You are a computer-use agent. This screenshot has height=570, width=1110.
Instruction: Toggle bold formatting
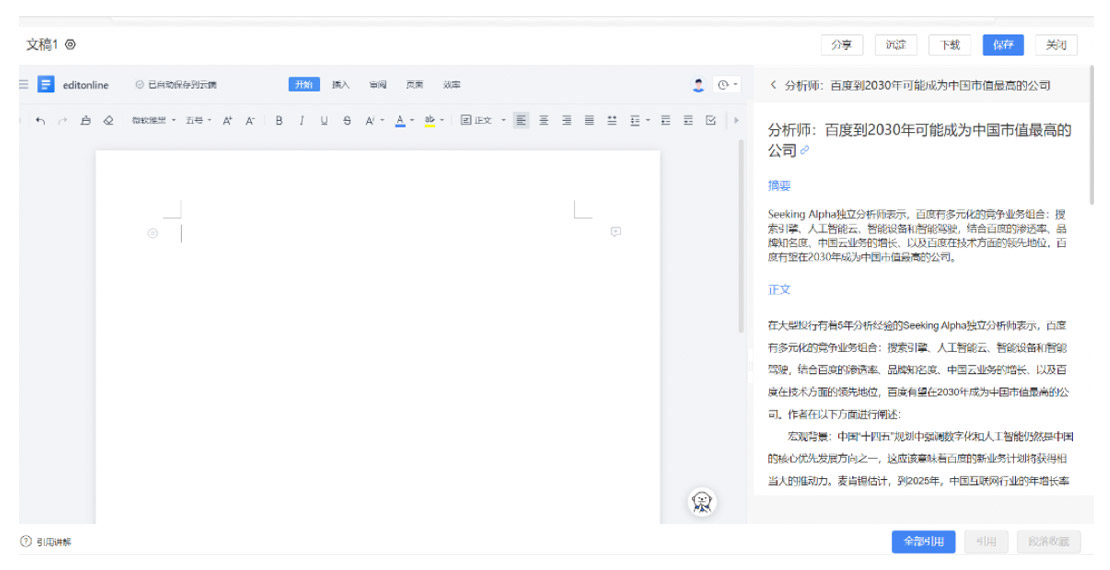click(279, 121)
